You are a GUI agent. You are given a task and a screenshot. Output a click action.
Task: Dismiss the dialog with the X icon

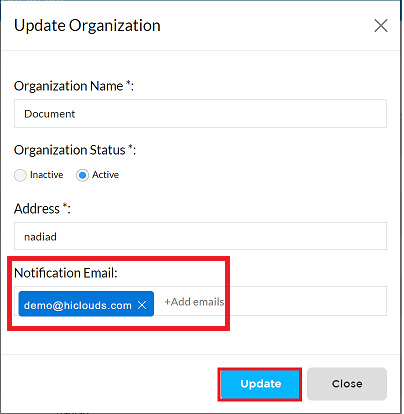point(381,26)
